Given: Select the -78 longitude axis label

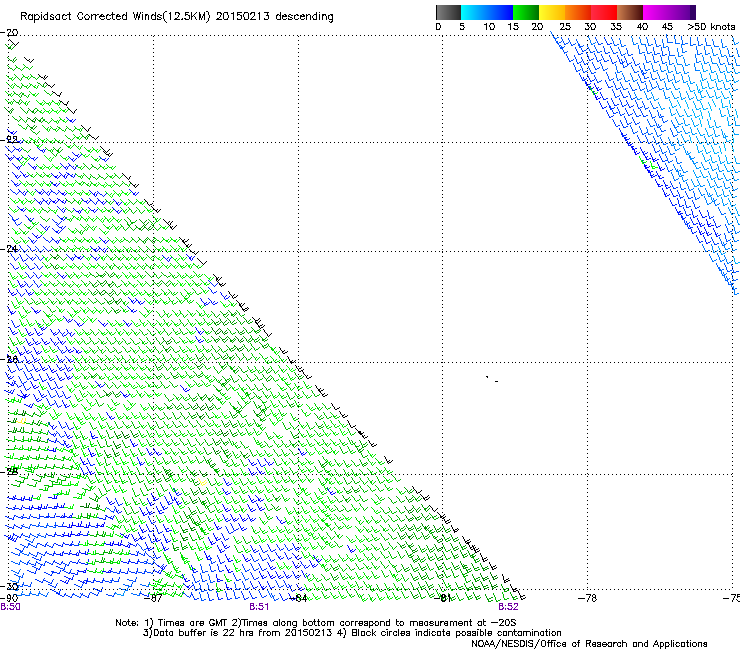Looking at the screenshot, I should (x=588, y=598).
